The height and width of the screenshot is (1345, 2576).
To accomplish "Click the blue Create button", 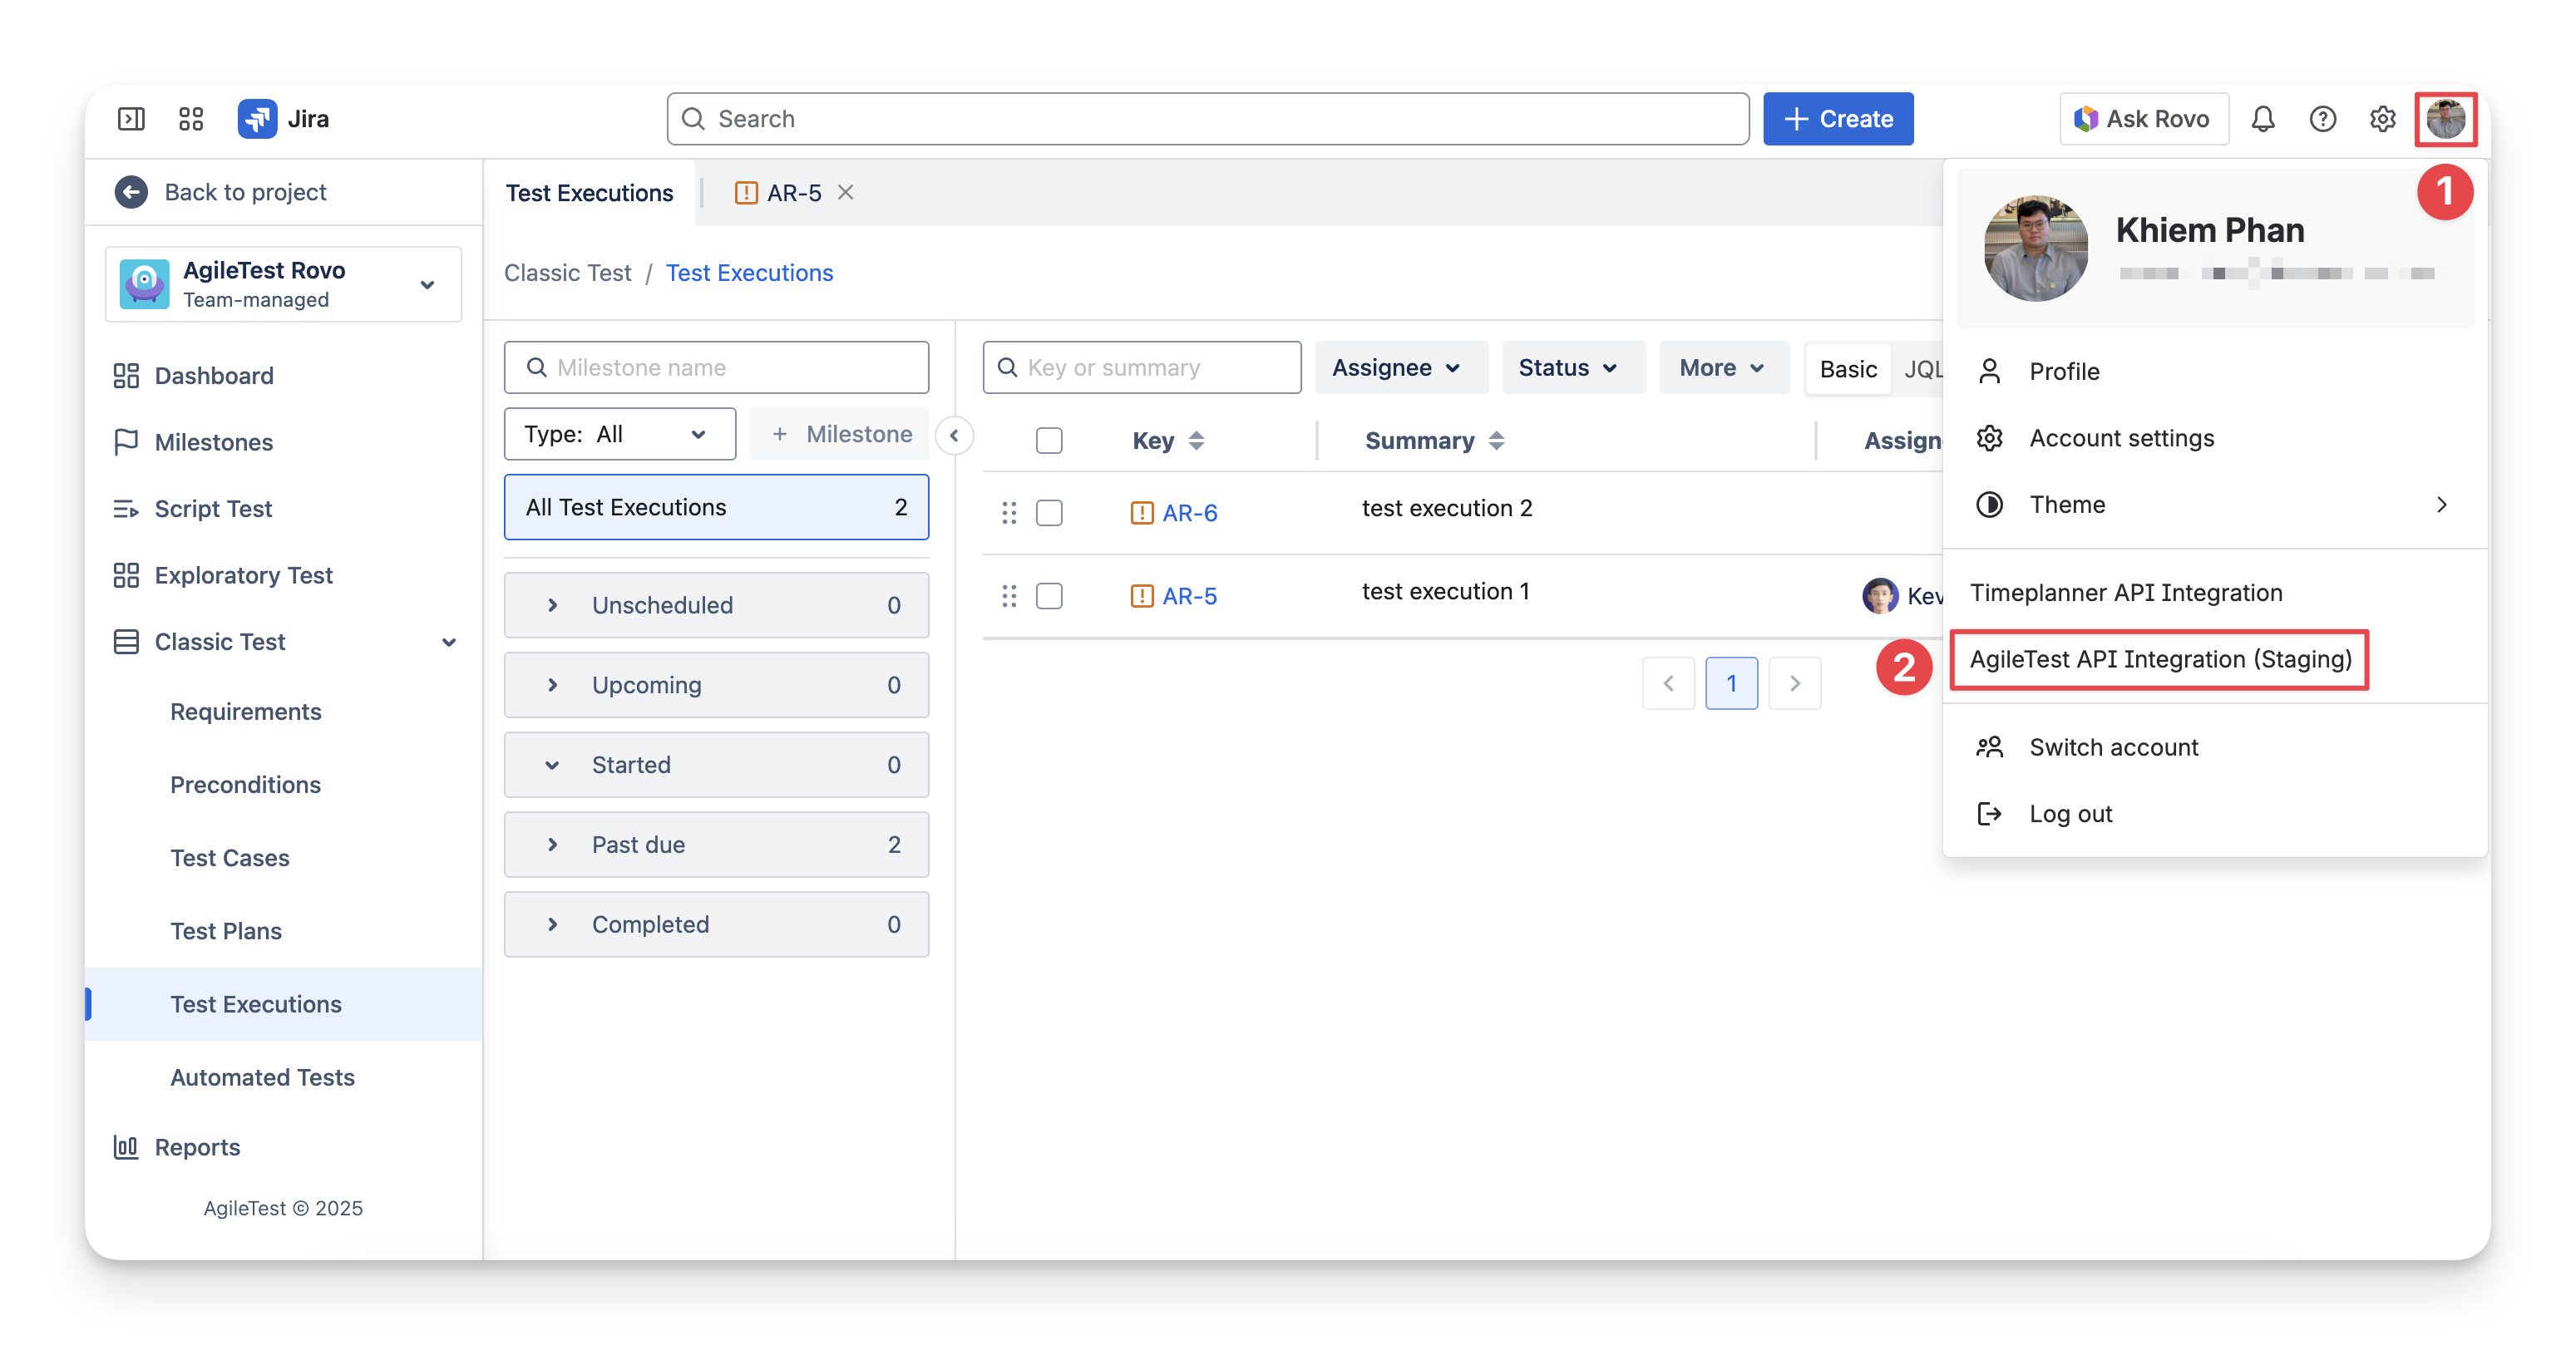I will 1838,119.
